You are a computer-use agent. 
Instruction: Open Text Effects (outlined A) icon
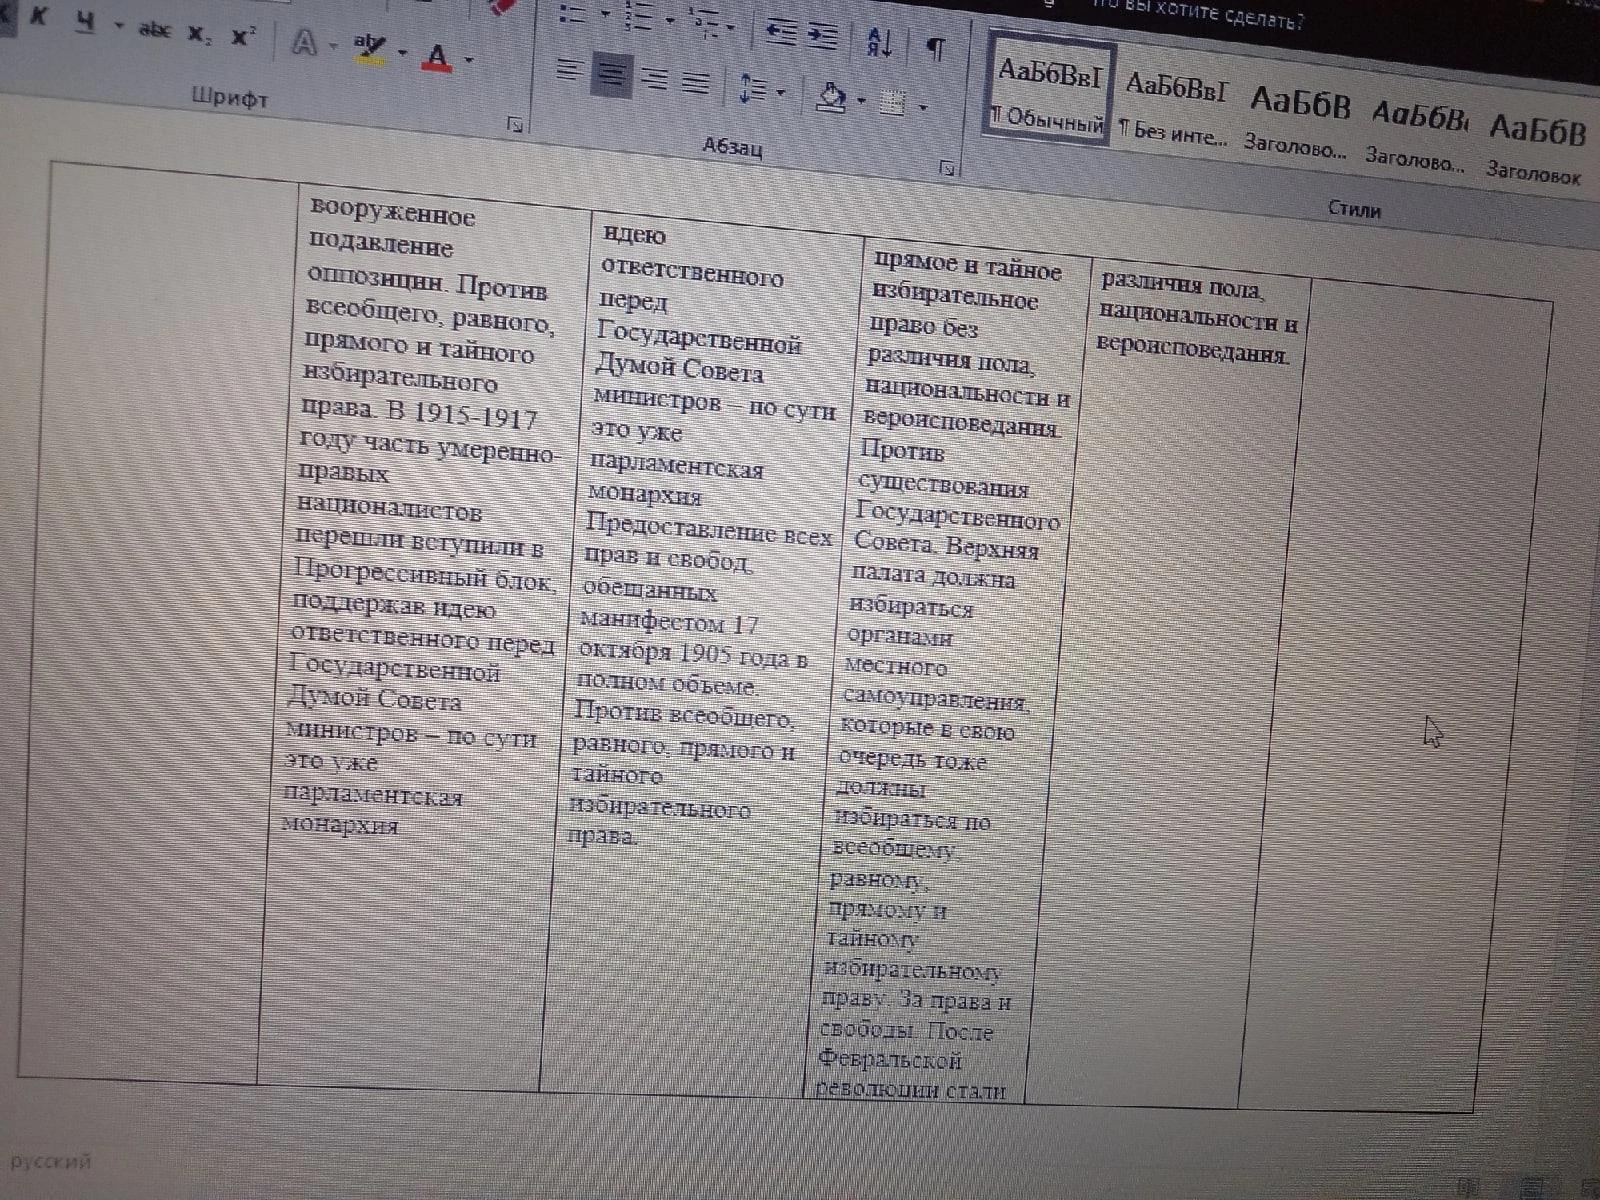click(x=304, y=43)
